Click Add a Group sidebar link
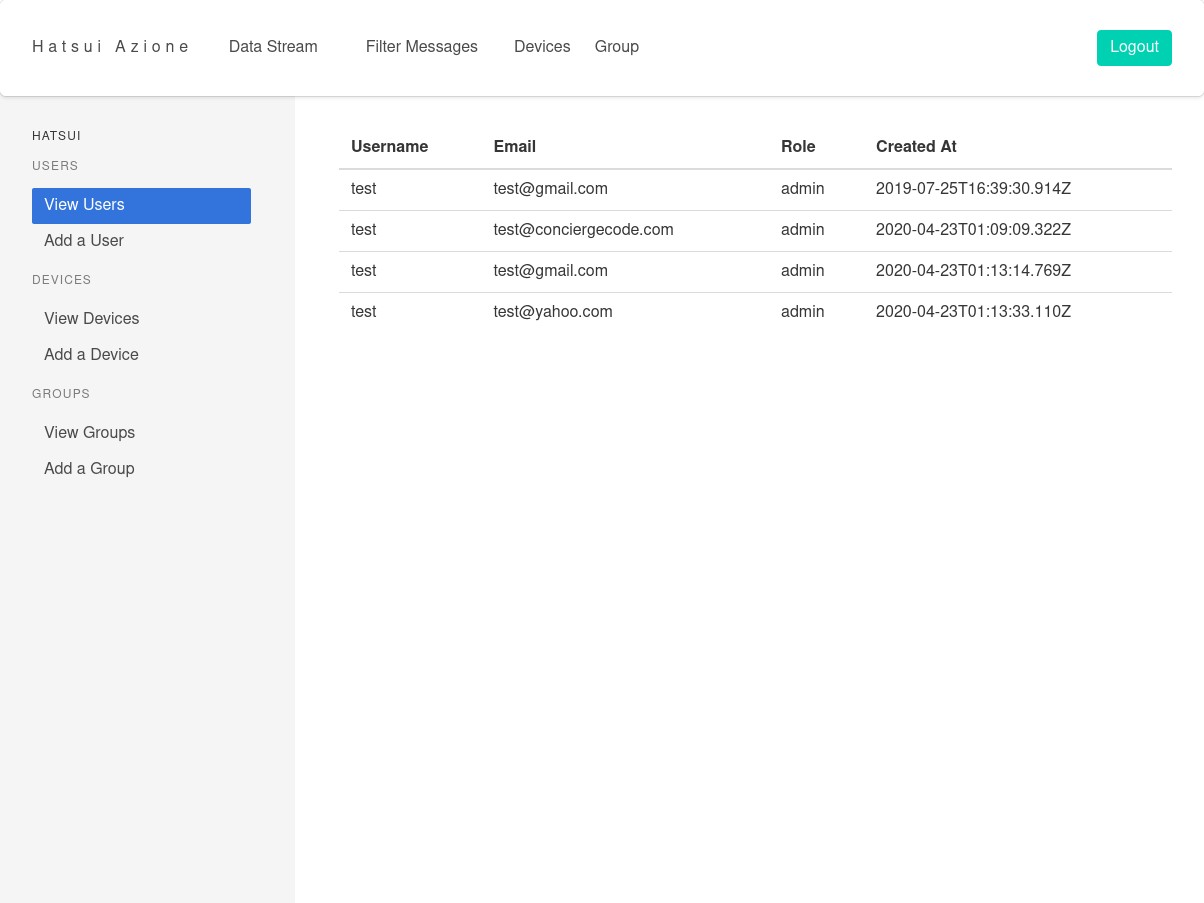Screen dimensions: 1204x903 [89, 469]
